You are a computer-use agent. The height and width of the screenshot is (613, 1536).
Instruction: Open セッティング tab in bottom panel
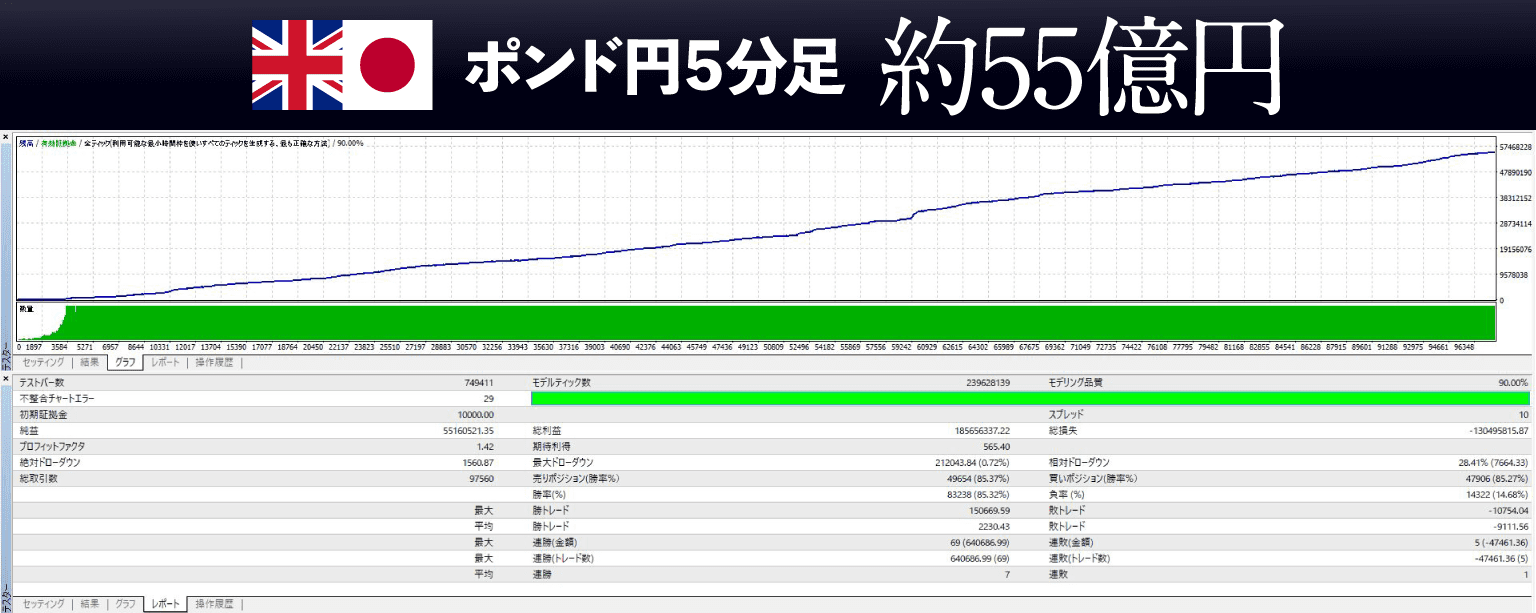point(43,604)
